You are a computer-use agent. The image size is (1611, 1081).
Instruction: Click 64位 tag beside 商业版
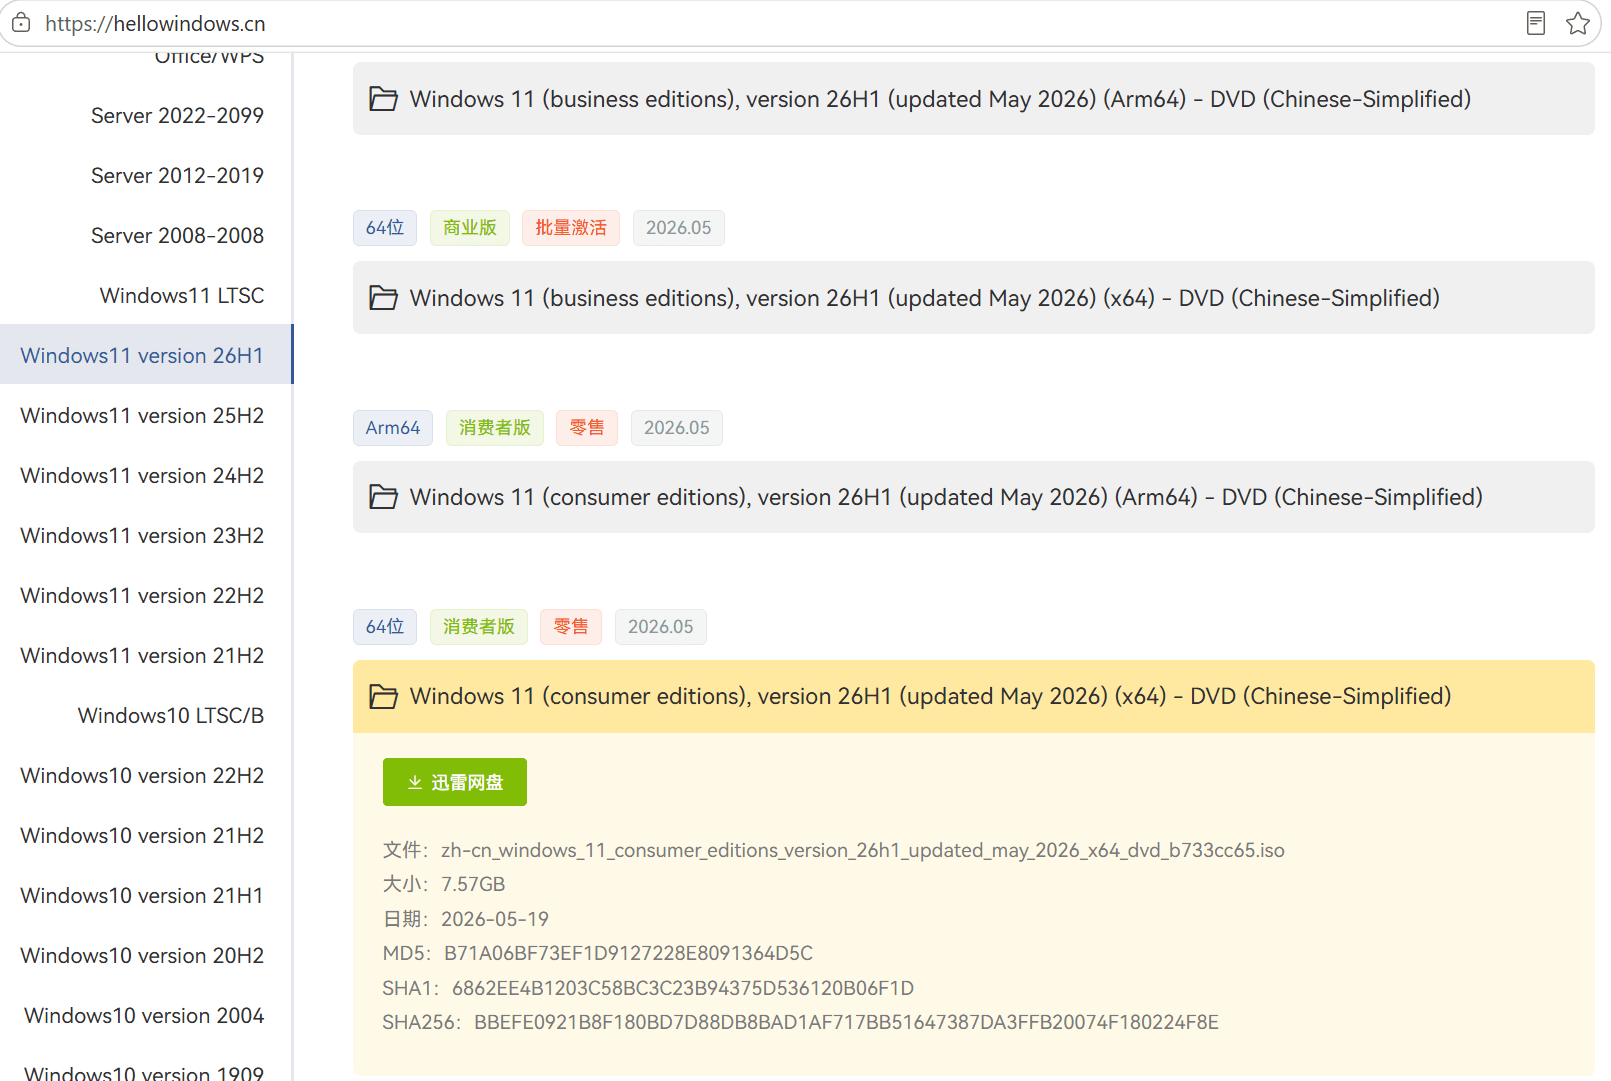(385, 228)
